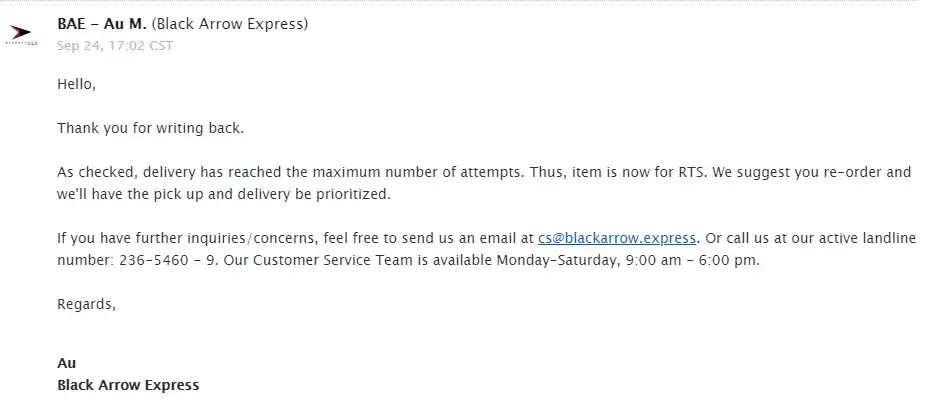Click the "Hello," greeting line
Image resolution: width=930 pixels, height=408 pixels.
76,85
